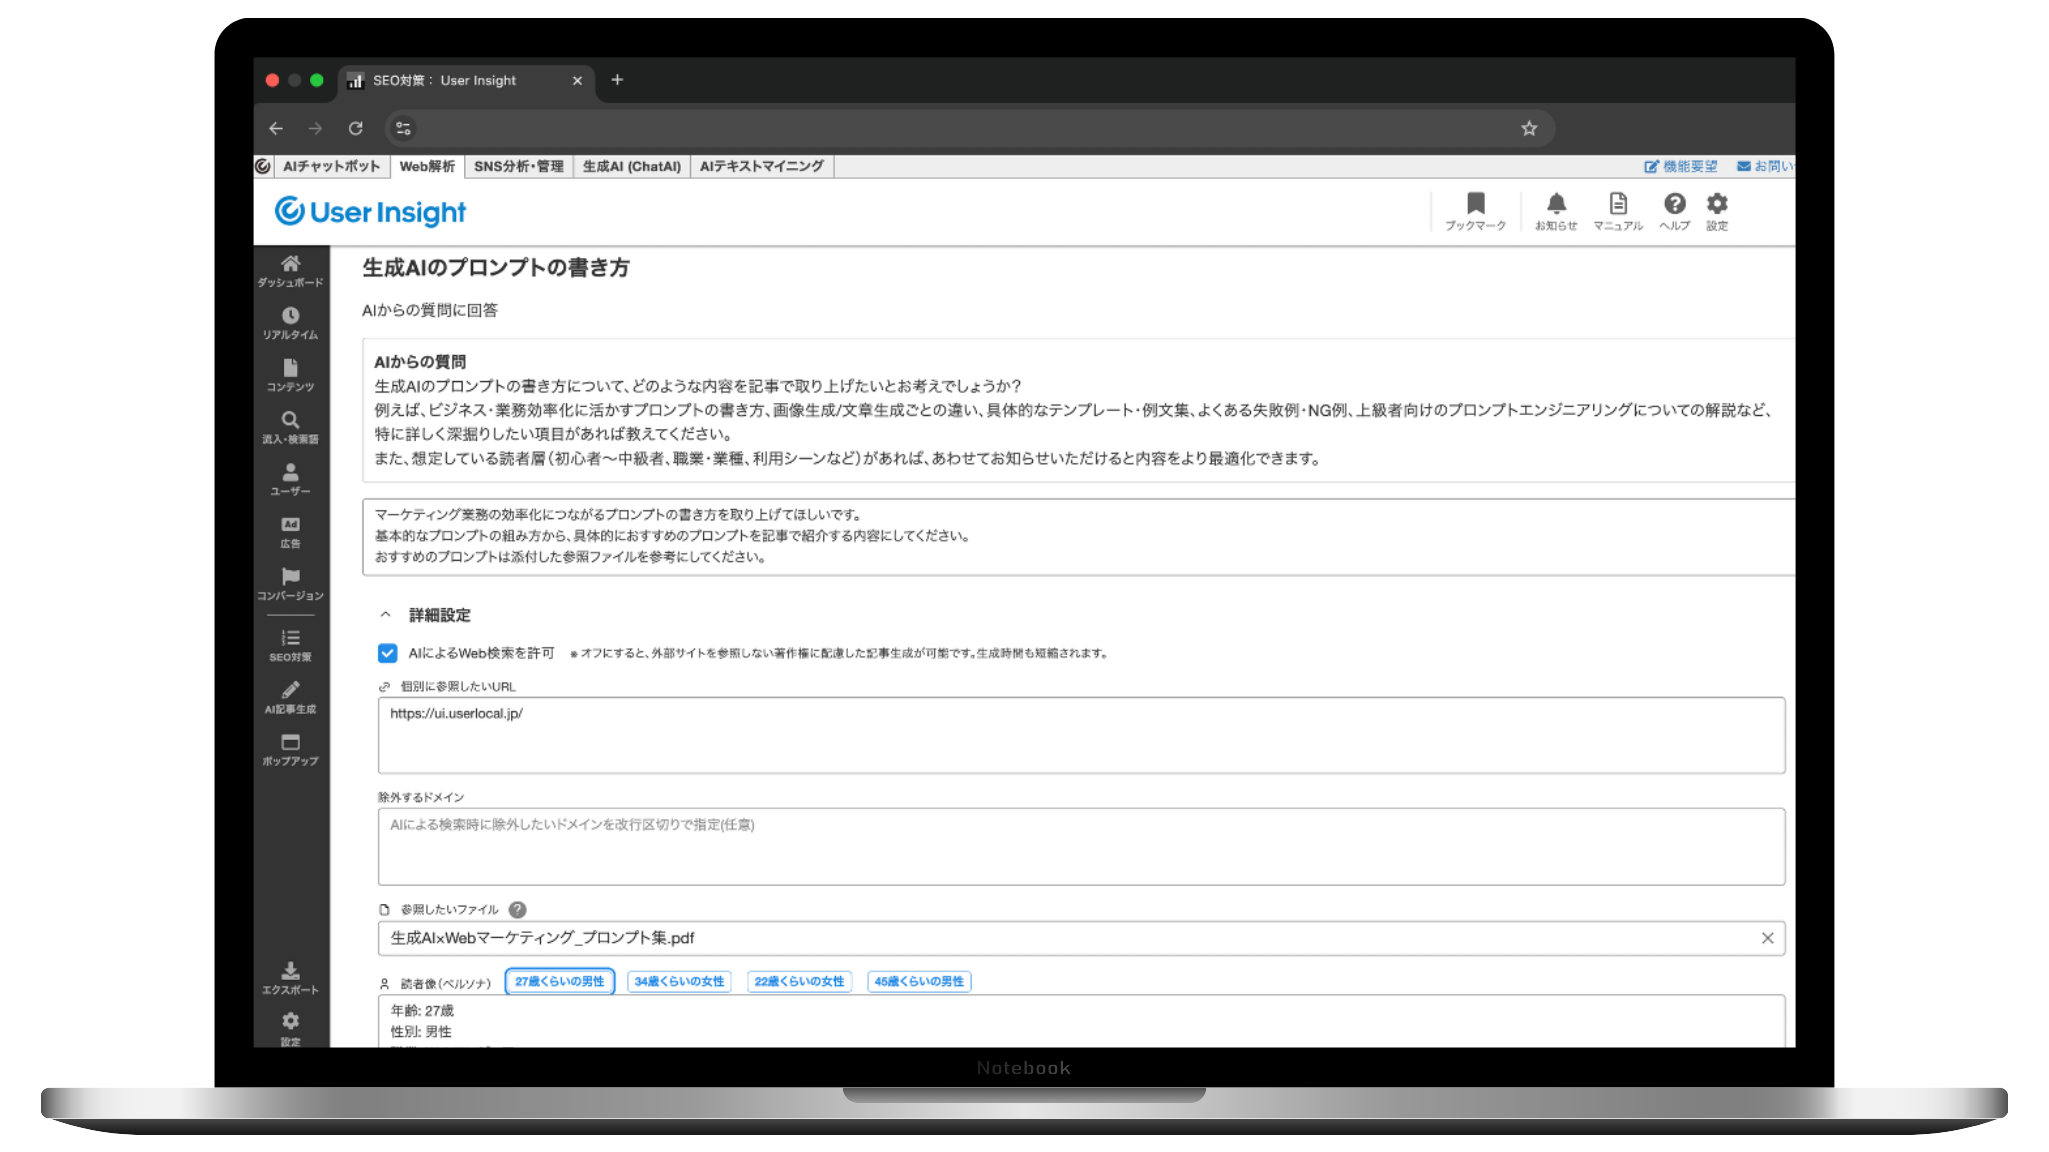Remove the attached プロンプト集.pdf file
2049x1152 pixels.
(x=1767, y=938)
